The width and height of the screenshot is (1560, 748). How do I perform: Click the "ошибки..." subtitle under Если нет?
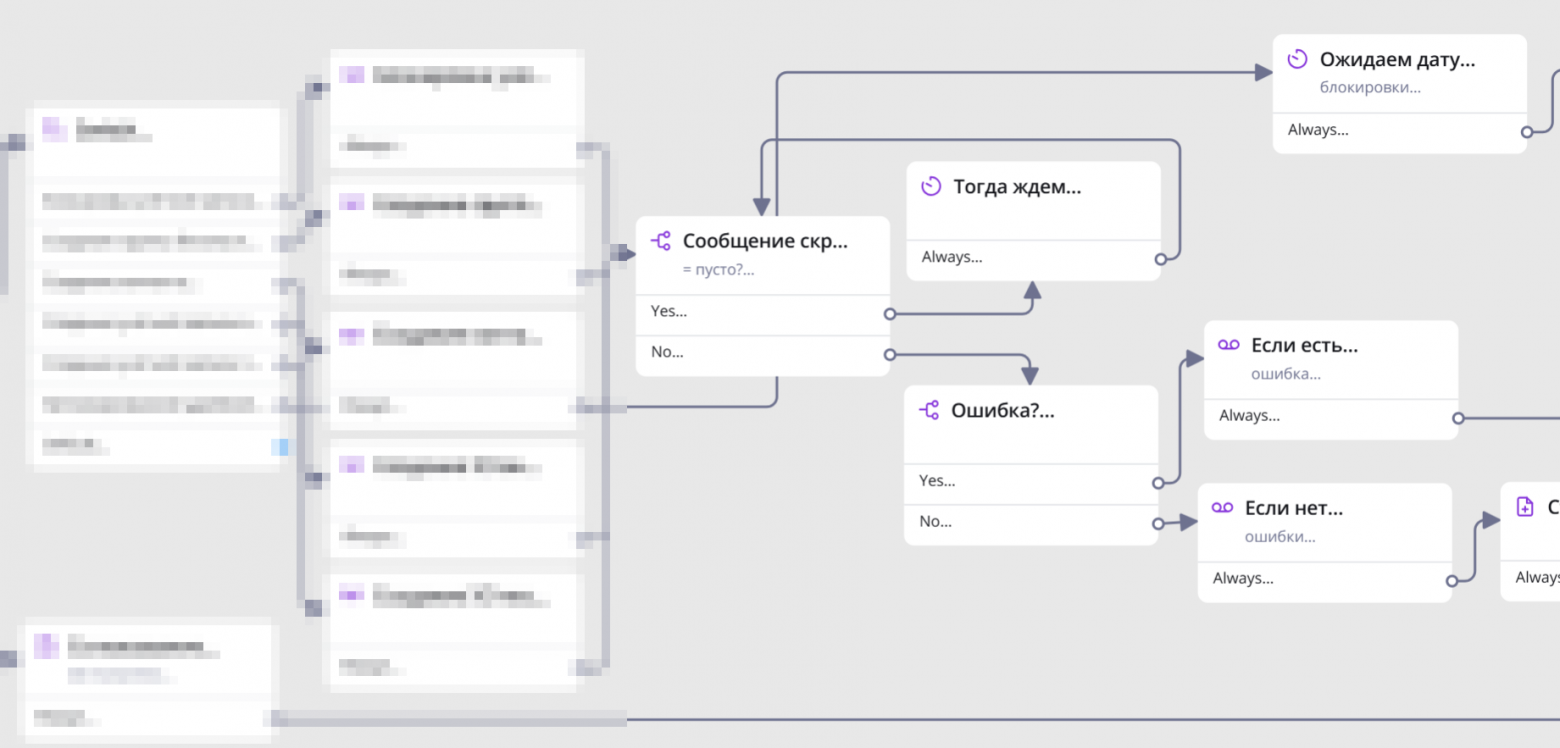[x=1280, y=537]
